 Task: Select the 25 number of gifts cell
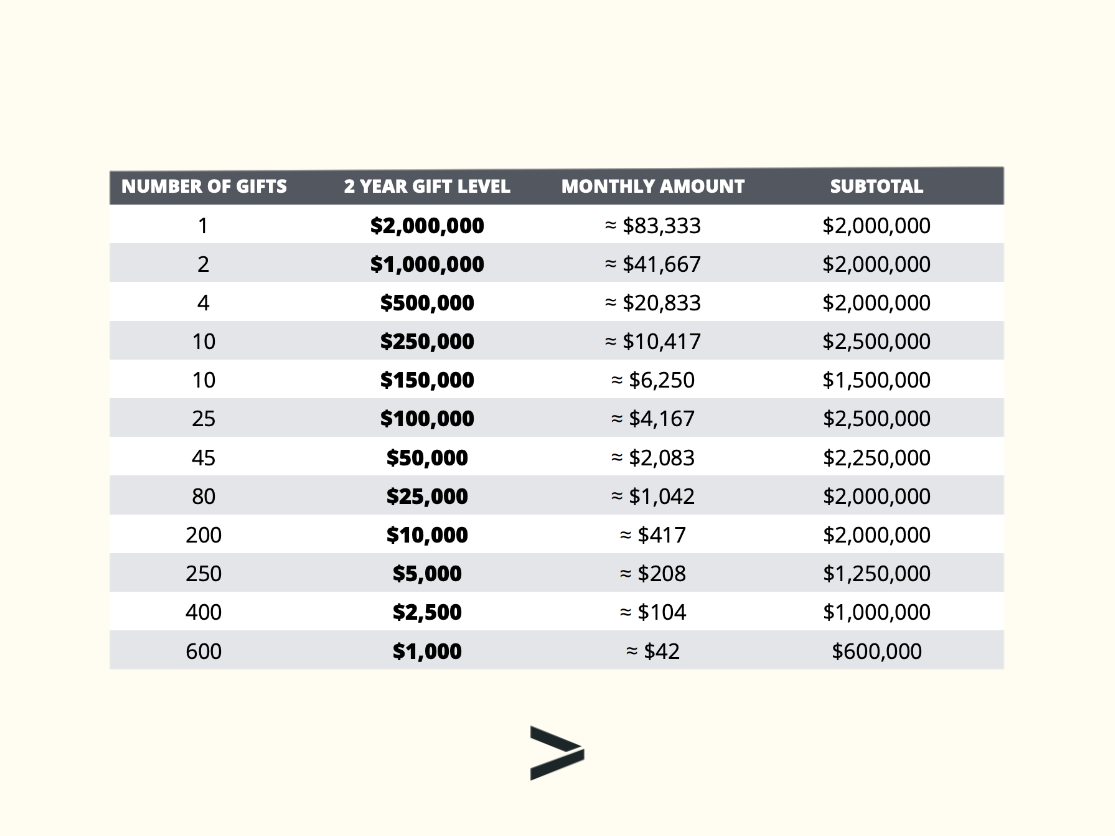pos(204,419)
